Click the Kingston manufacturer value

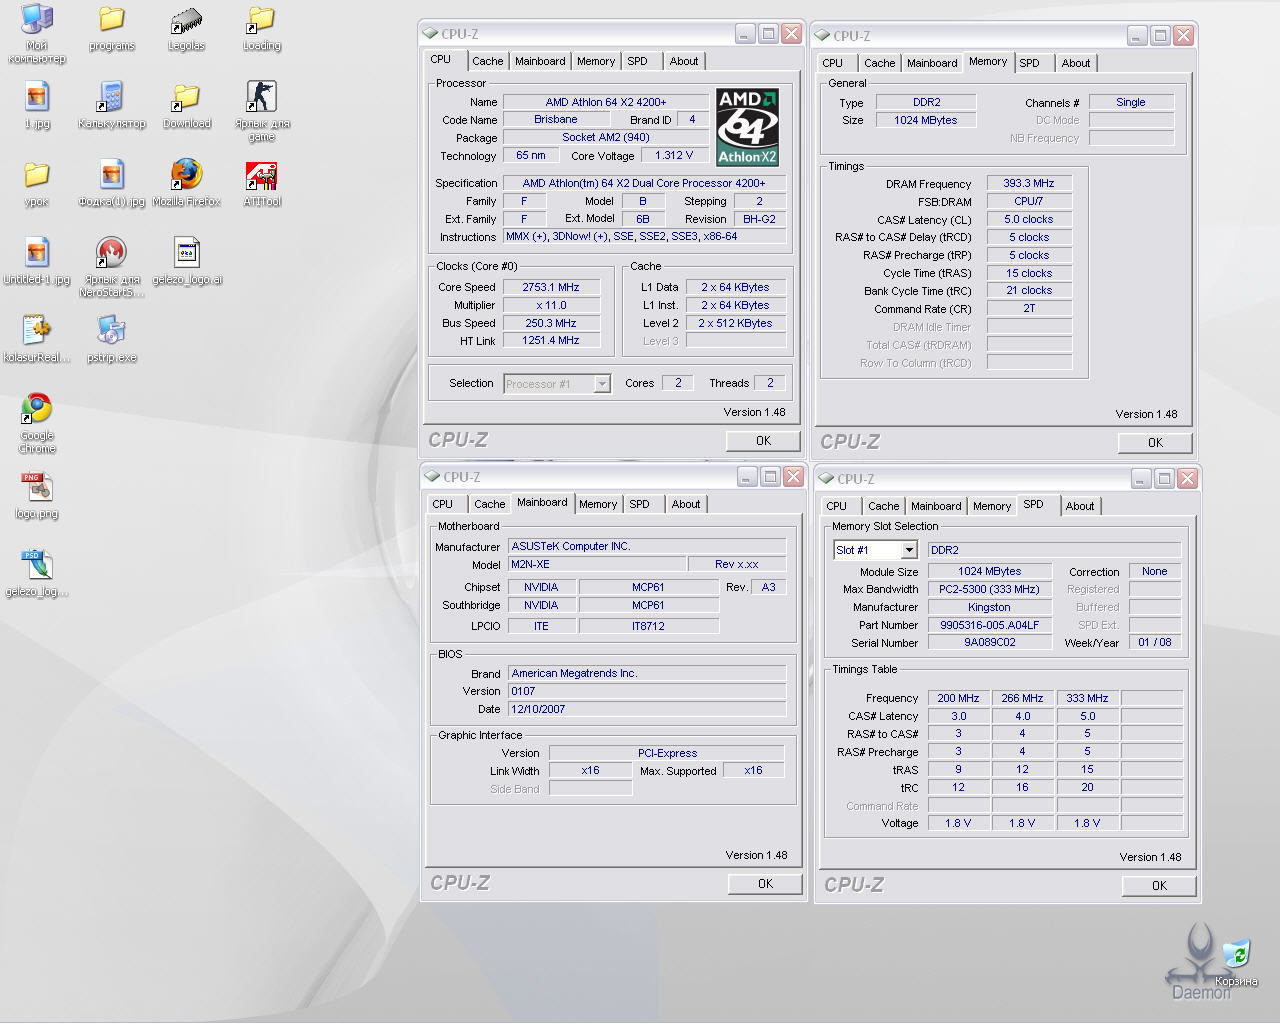pos(989,607)
